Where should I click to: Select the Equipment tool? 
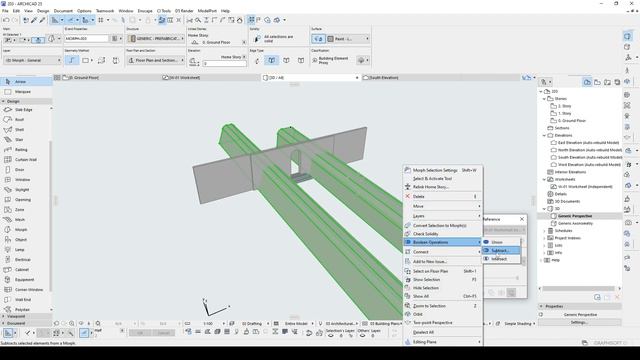25,280
